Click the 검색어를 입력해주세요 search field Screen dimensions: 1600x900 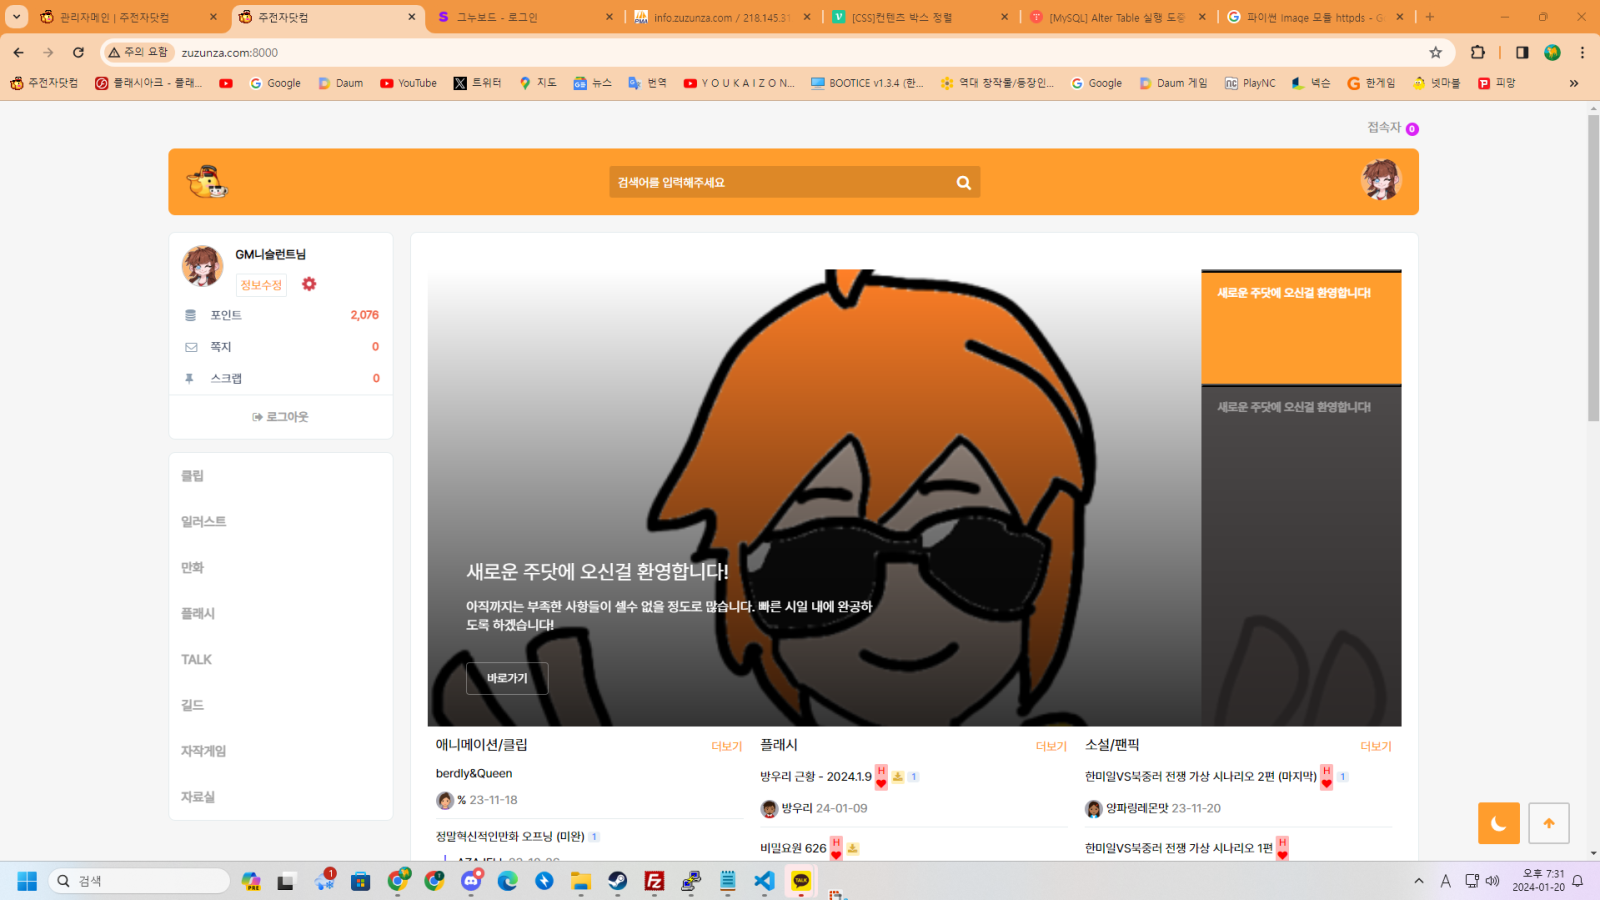tap(780, 183)
